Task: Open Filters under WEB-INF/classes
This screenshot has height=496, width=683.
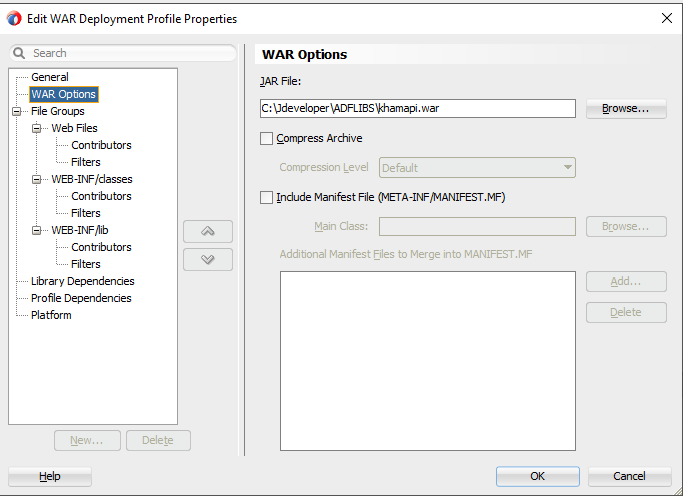Action: [x=86, y=213]
